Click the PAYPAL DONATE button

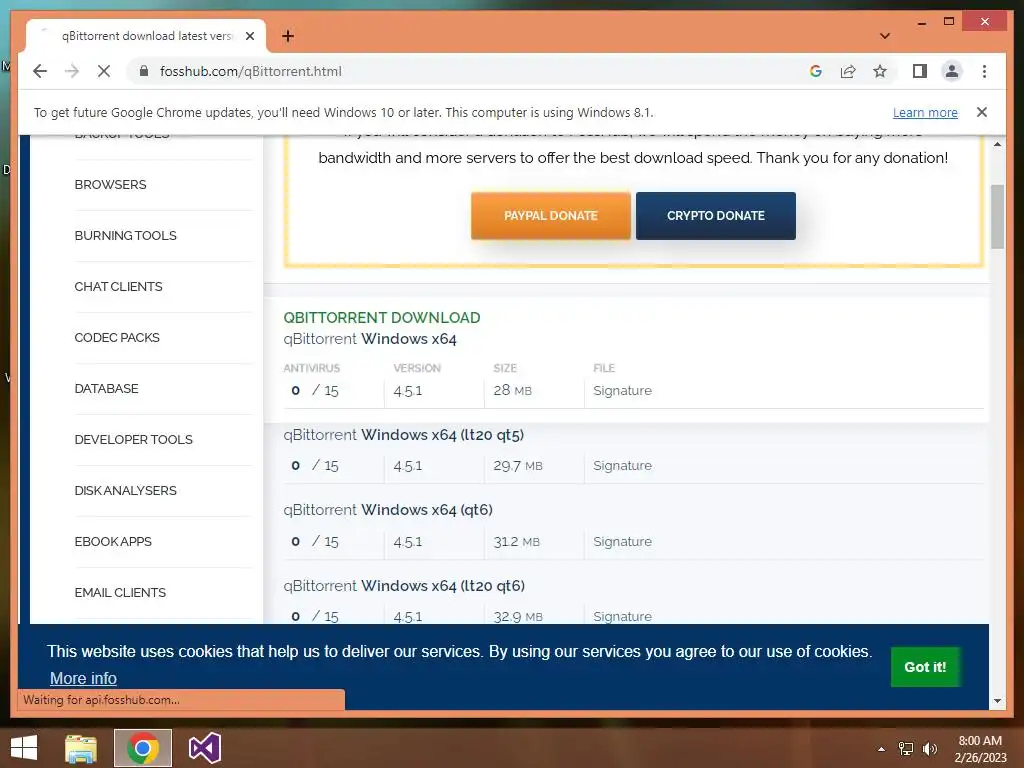click(x=551, y=216)
